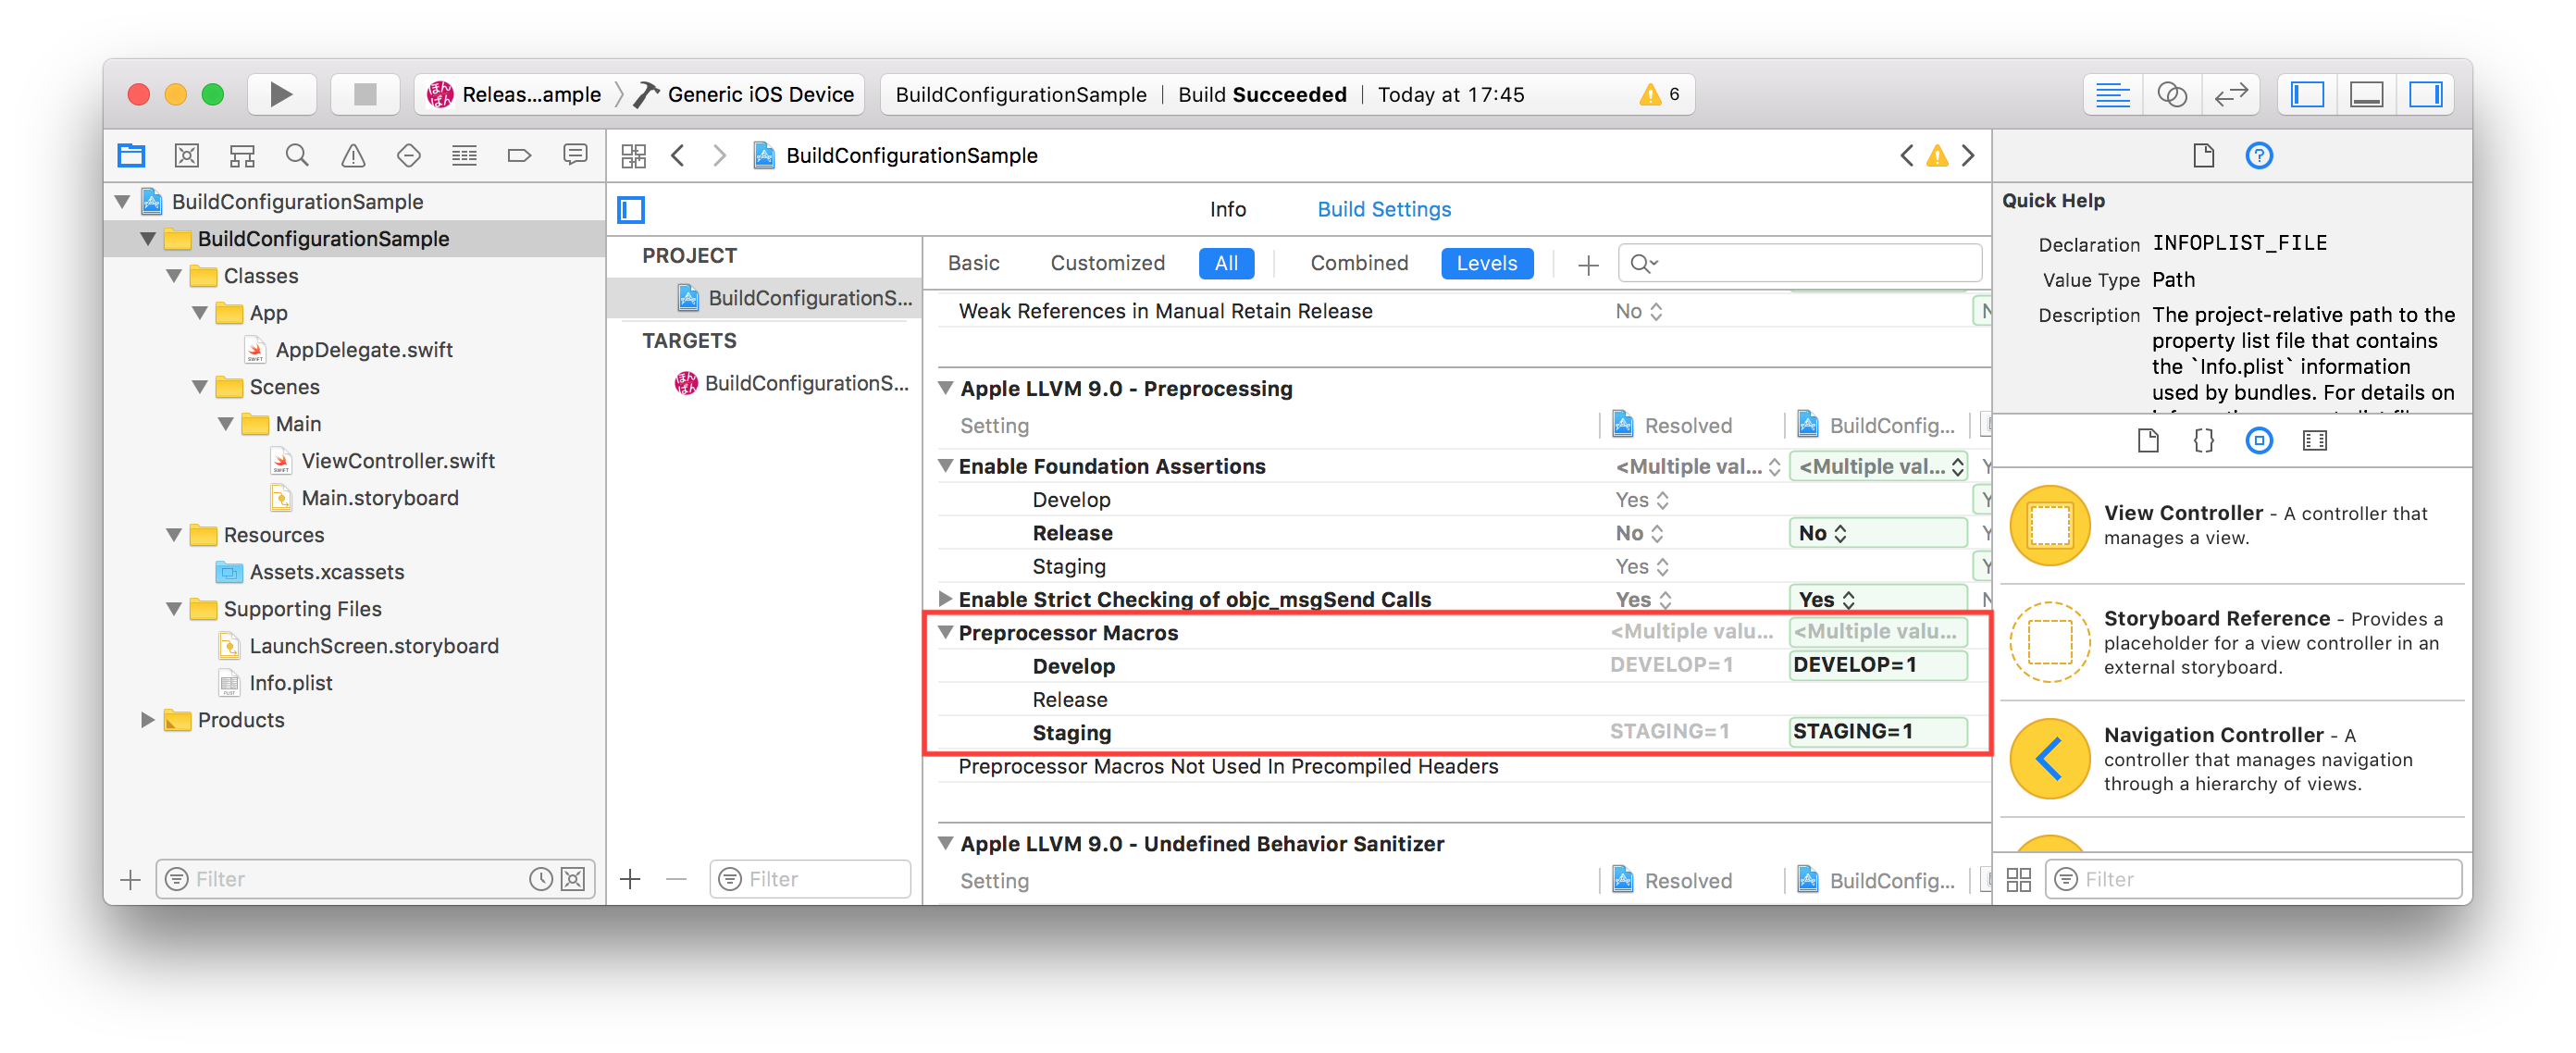The width and height of the screenshot is (2576, 1053).
Task: Select the Quick Help inspector question mark icon
Action: click(x=2259, y=155)
